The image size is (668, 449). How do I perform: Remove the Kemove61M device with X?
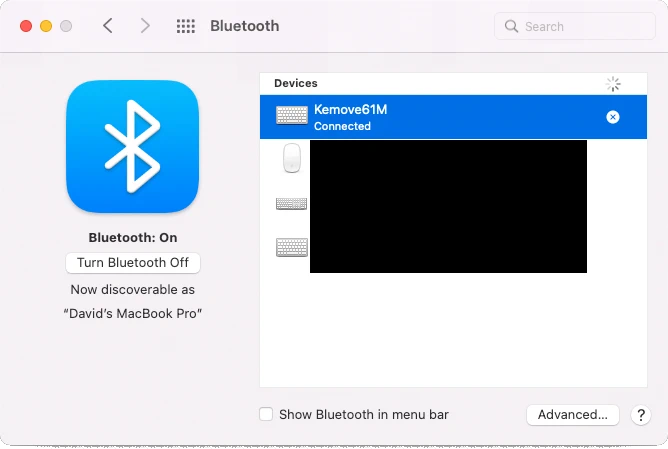pyautogui.click(x=613, y=117)
